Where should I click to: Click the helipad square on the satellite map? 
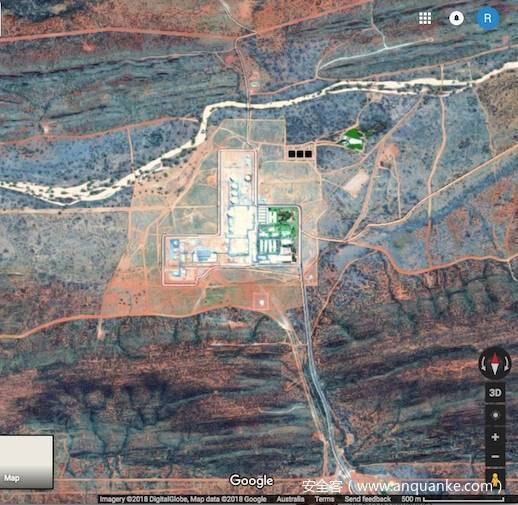pos(261,301)
